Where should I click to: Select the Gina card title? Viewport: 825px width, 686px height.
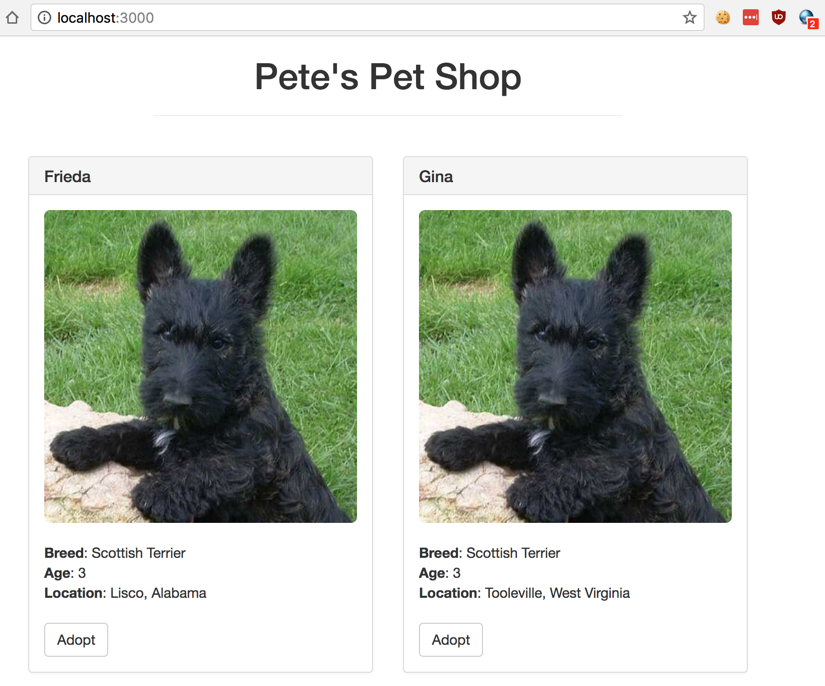(x=436, y=176)
